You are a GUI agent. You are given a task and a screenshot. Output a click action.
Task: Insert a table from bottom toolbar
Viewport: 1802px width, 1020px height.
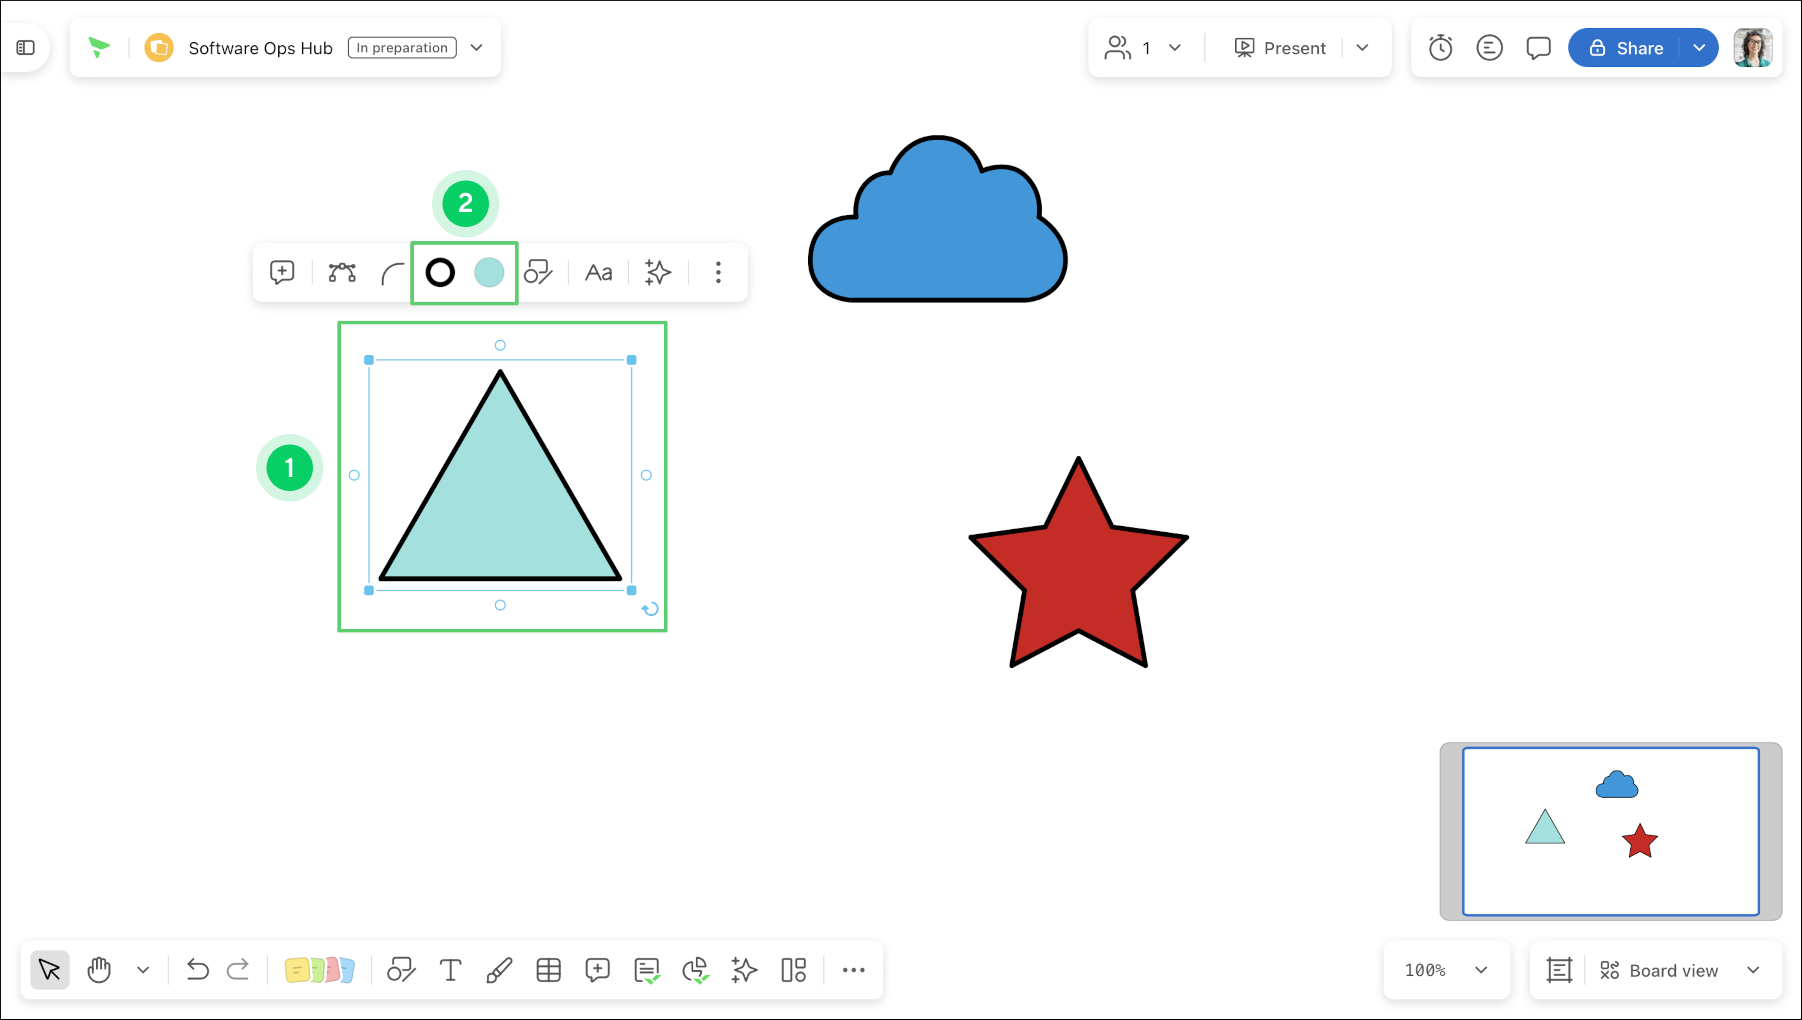pos(548,970)
